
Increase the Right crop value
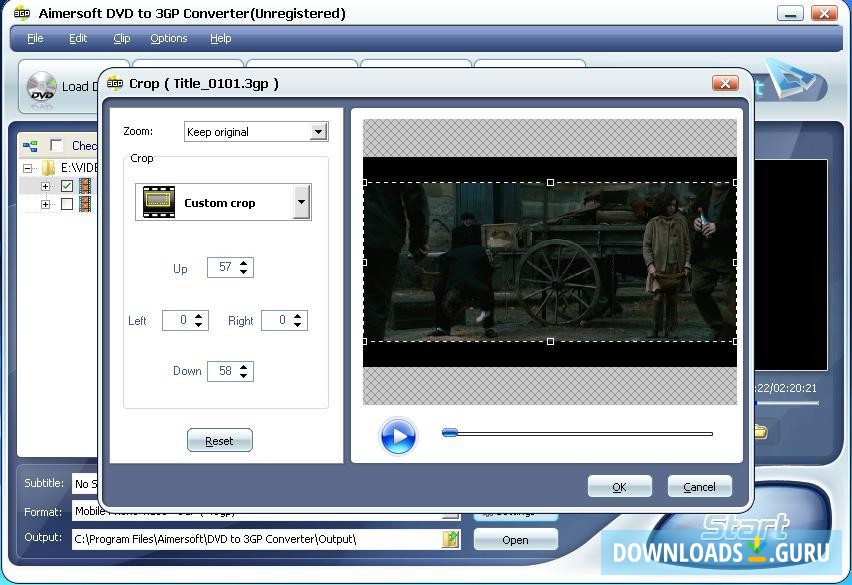[297, 316]
